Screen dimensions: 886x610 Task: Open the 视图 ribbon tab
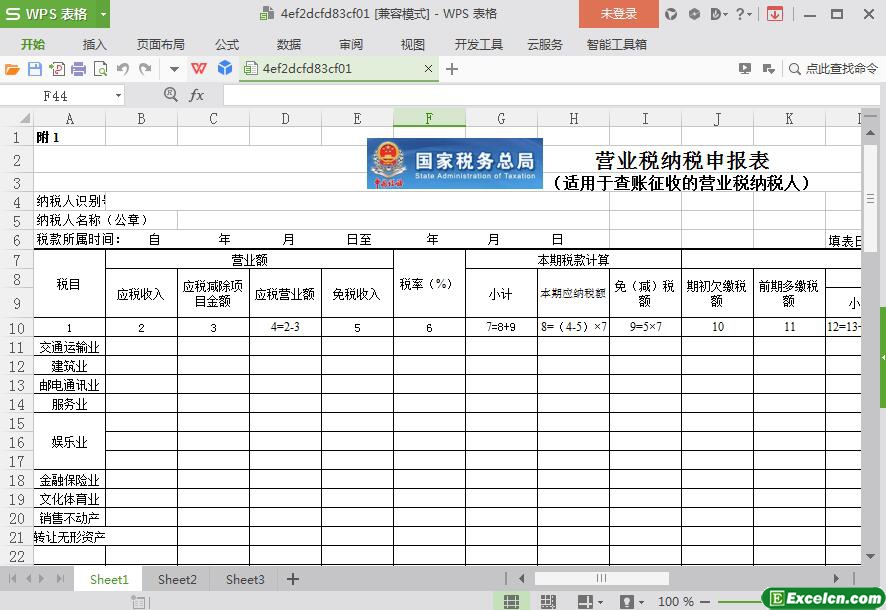pyautogui.click(x=412, y=44)
